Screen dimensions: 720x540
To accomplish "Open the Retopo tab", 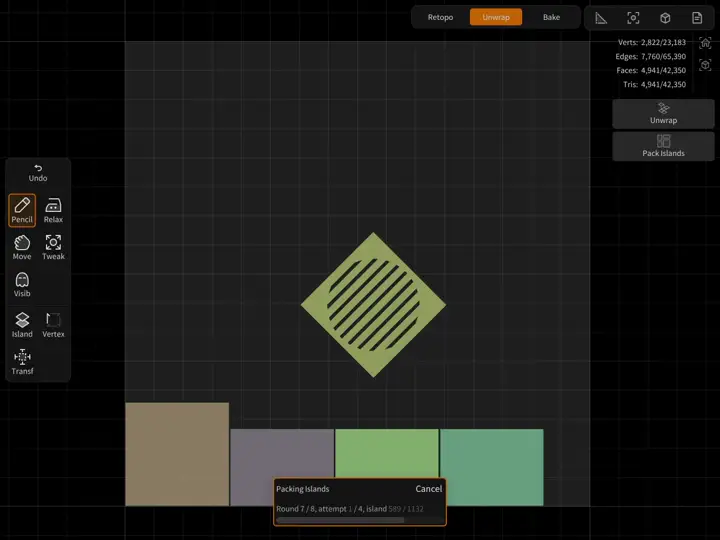I will [440, 17].
